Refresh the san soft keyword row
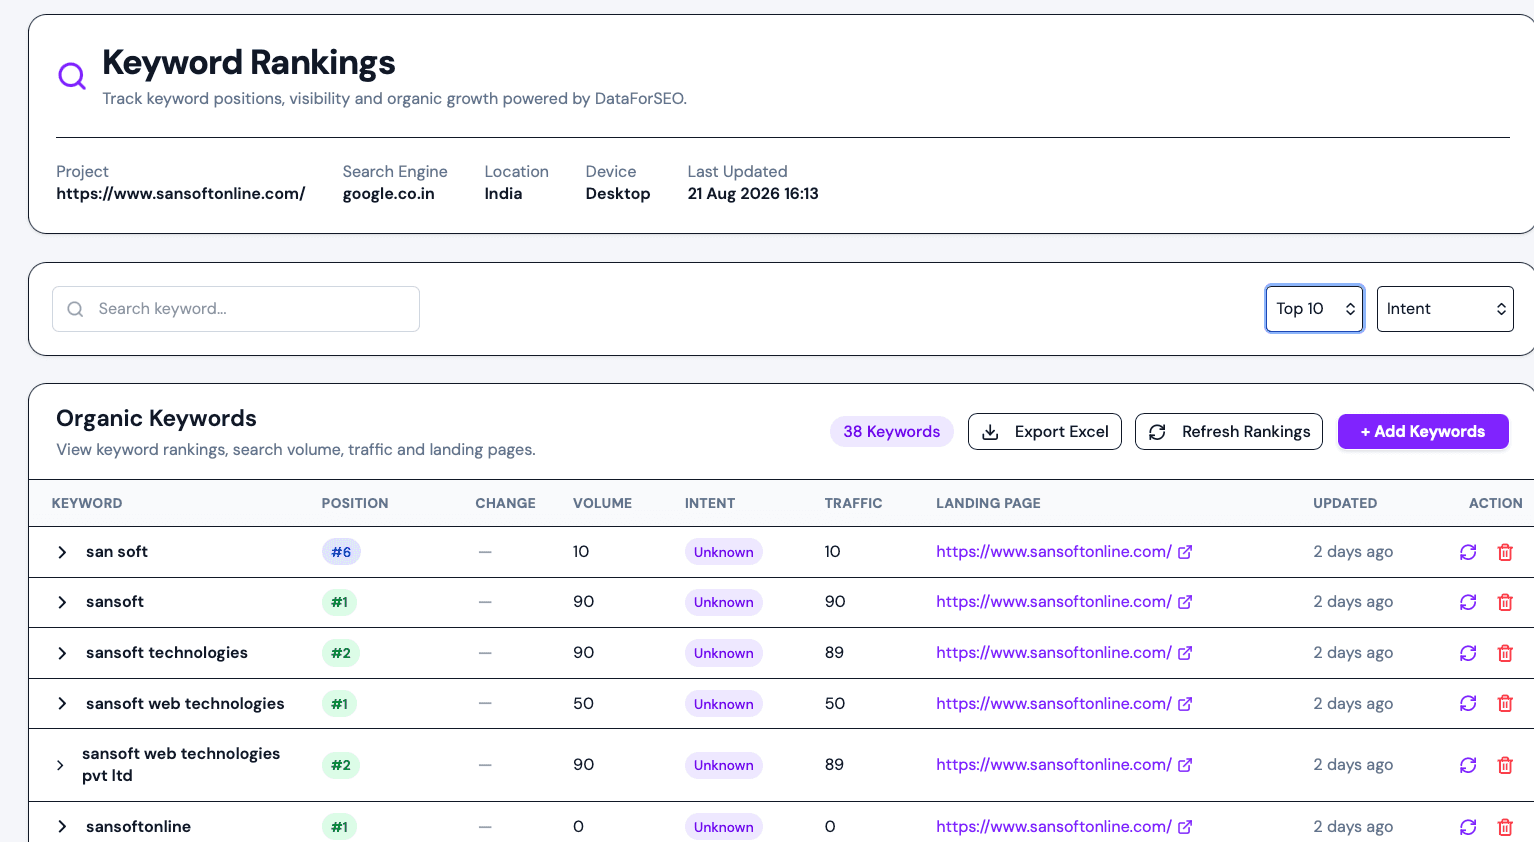Screen dimensions: 1534x842 pyautogui.click(x=1468, y=552)
